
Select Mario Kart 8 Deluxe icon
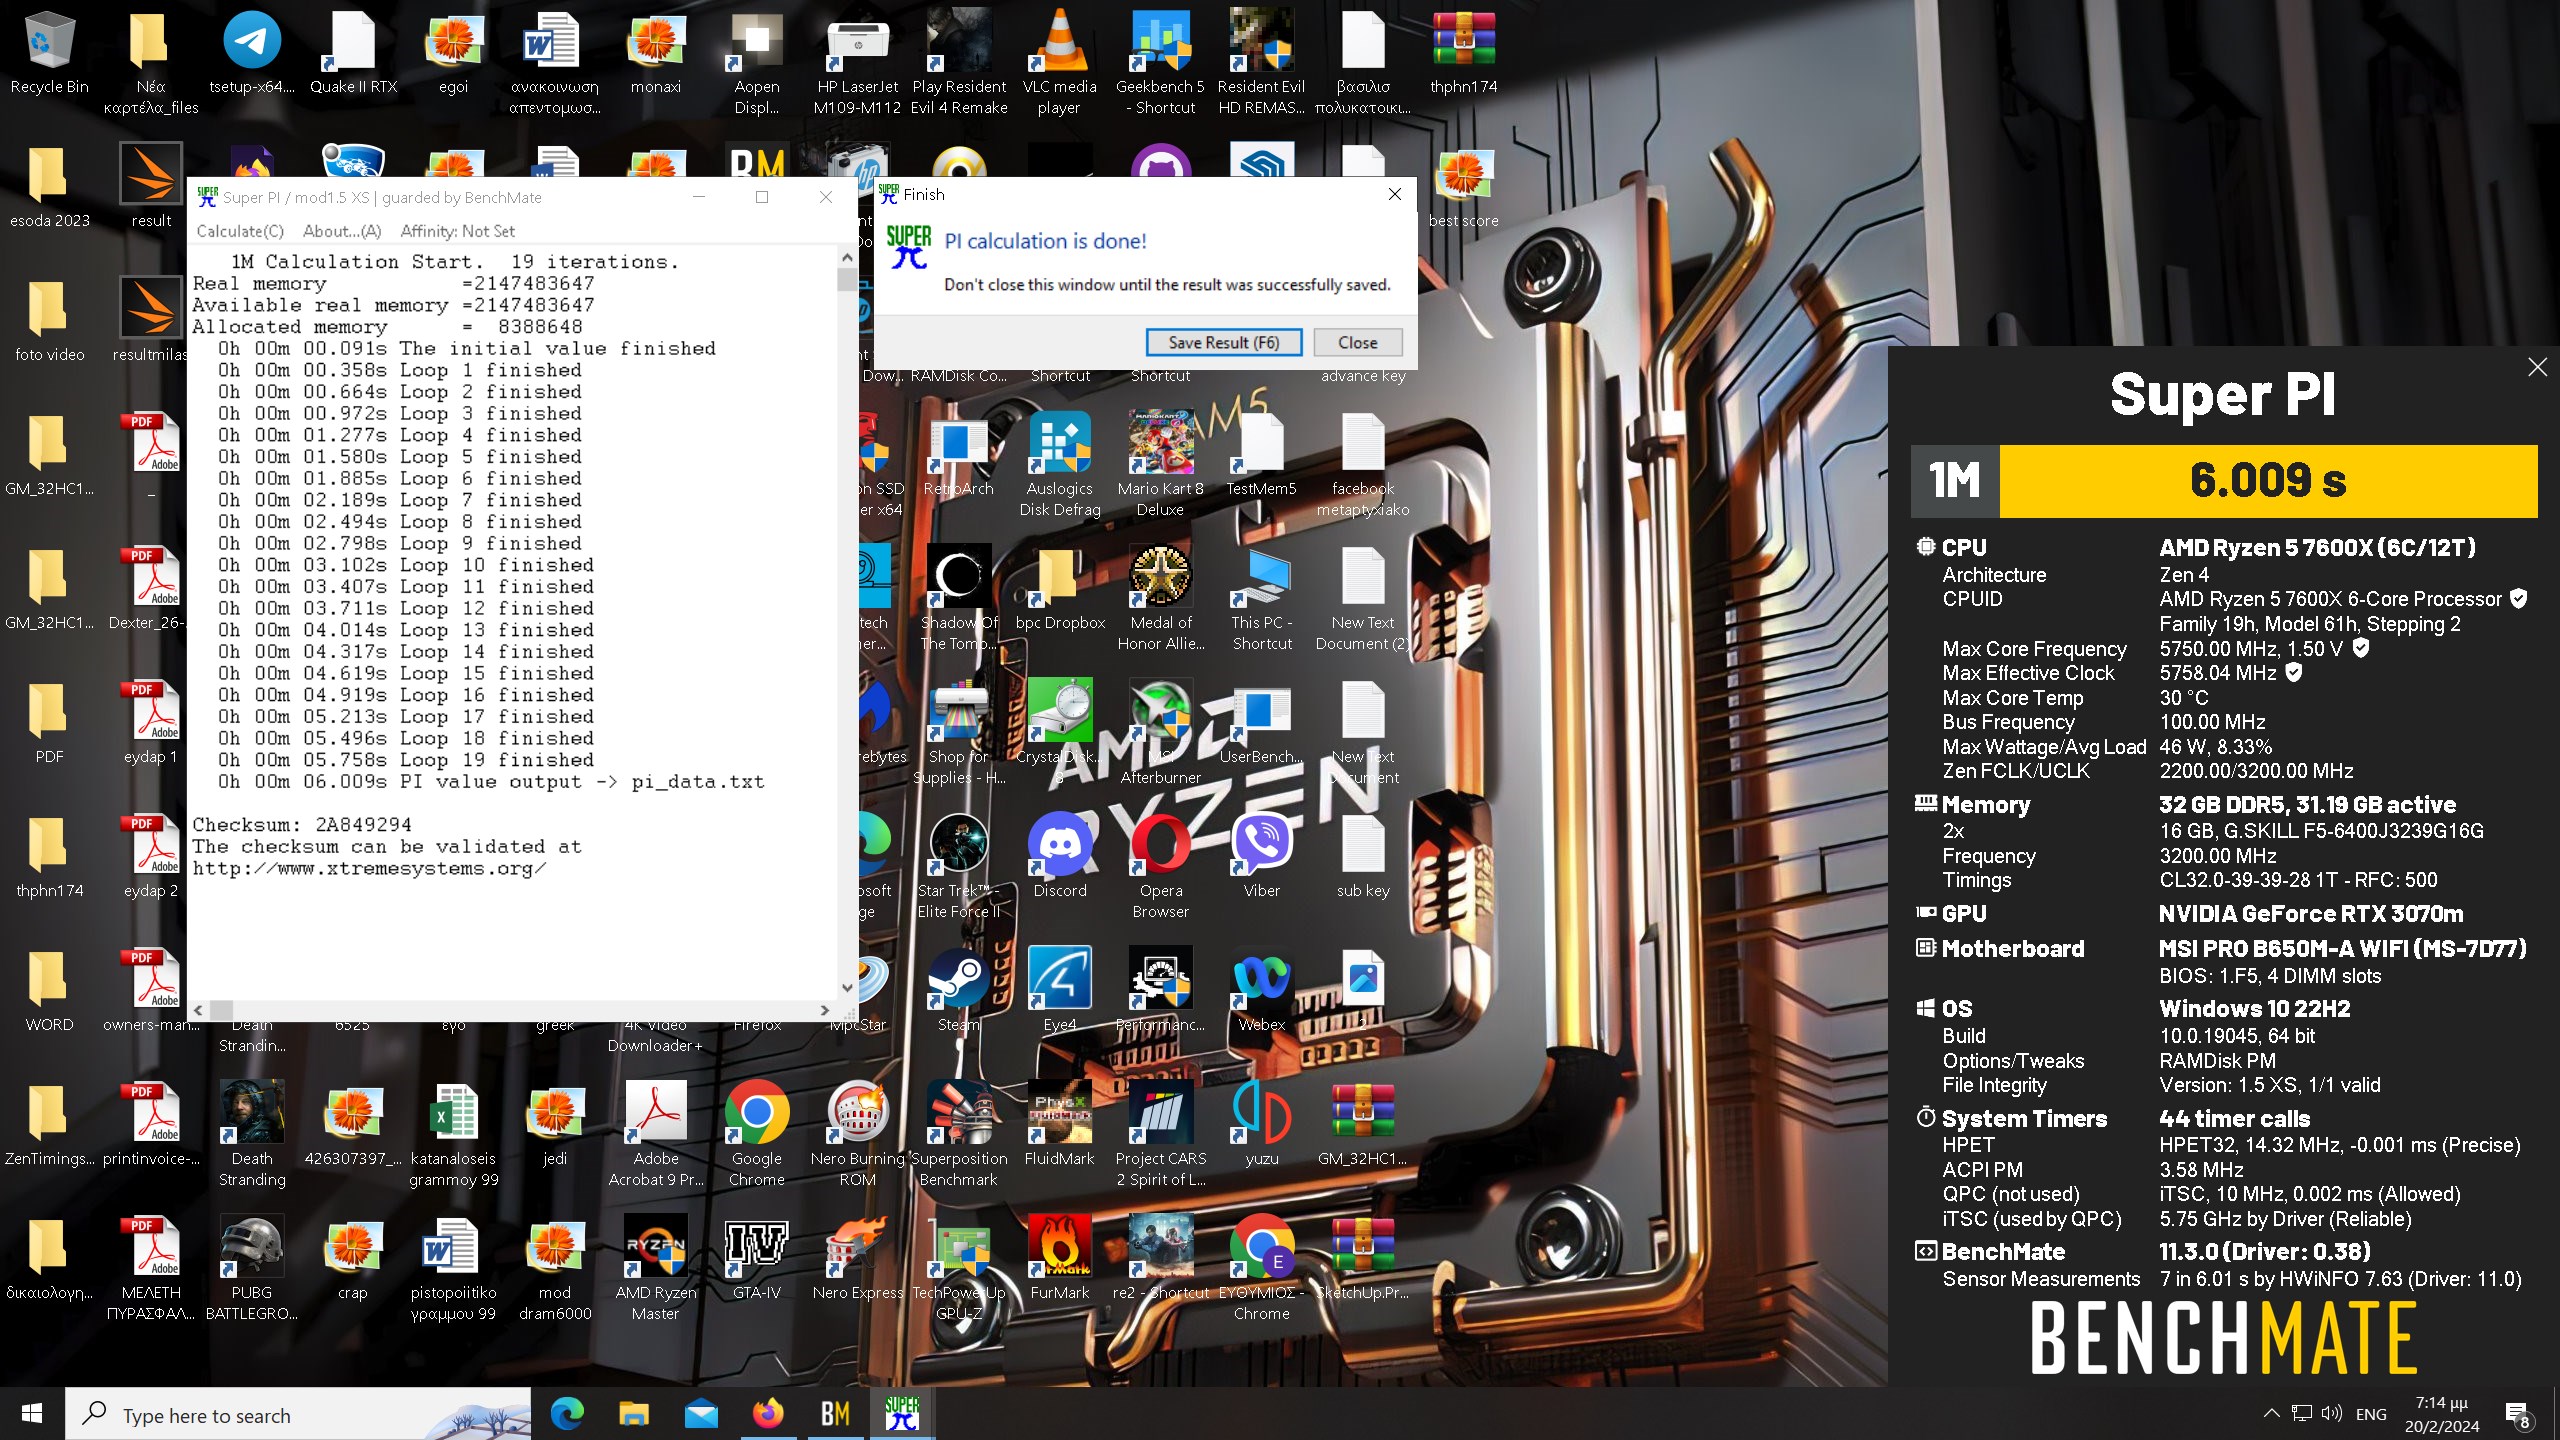point(1160,465)
